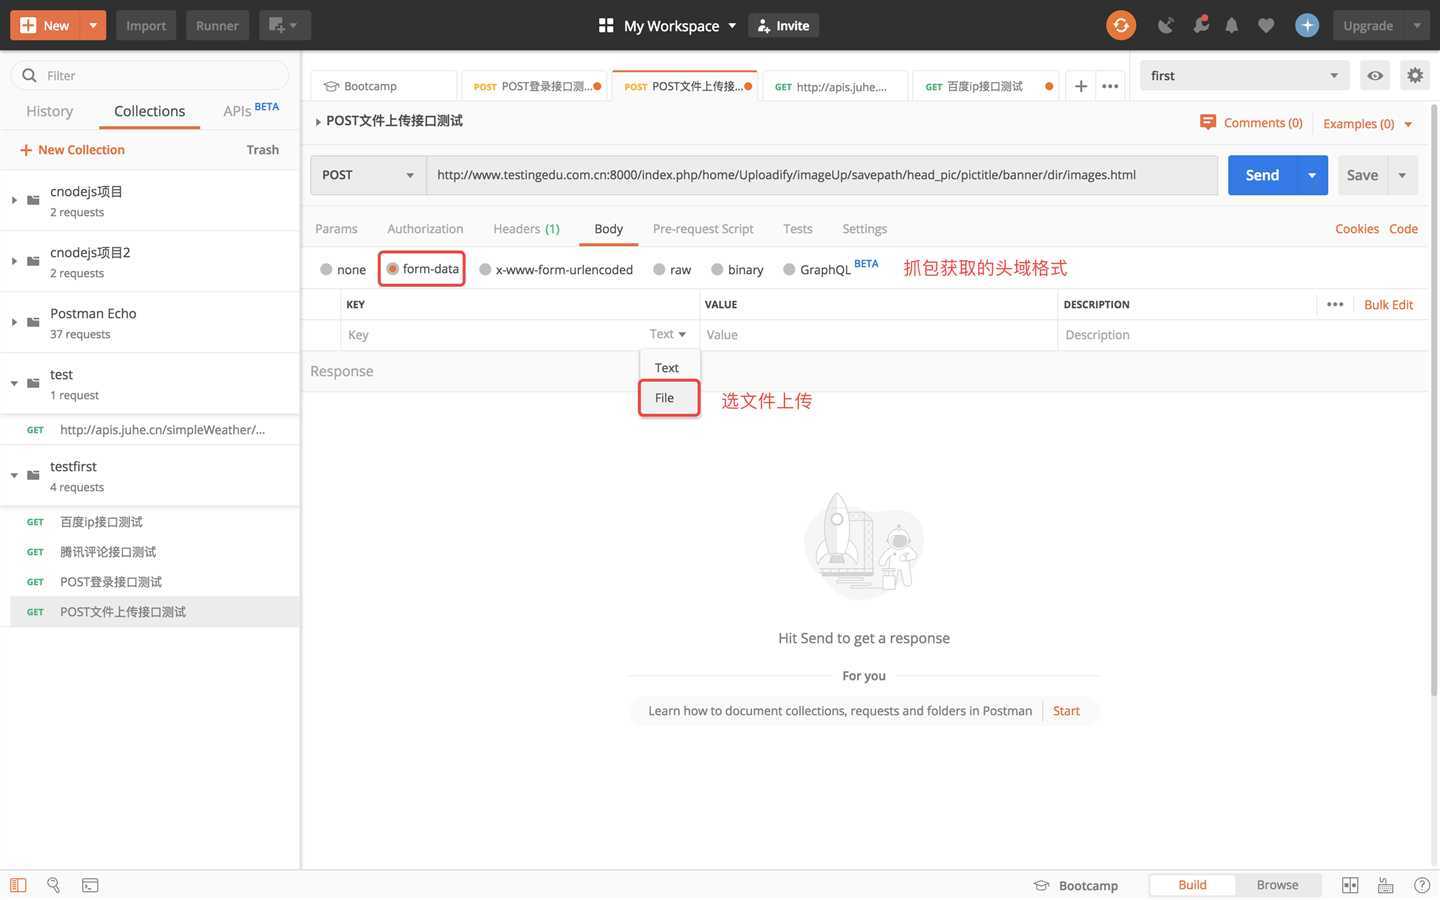This screenshot has width=1440, height=900.
Task: Switch to Browse mode toggle
Action: click(x=1277, y=885)
